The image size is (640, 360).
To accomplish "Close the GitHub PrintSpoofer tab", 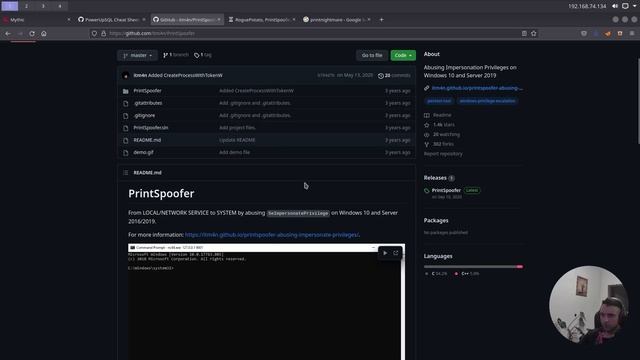I will tap(219, 20).
